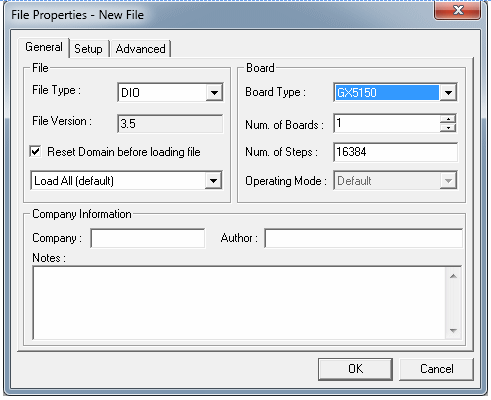491x400 pixels.
Task: Click the Notes scrollbar up arrow
Action: point(453,276)
